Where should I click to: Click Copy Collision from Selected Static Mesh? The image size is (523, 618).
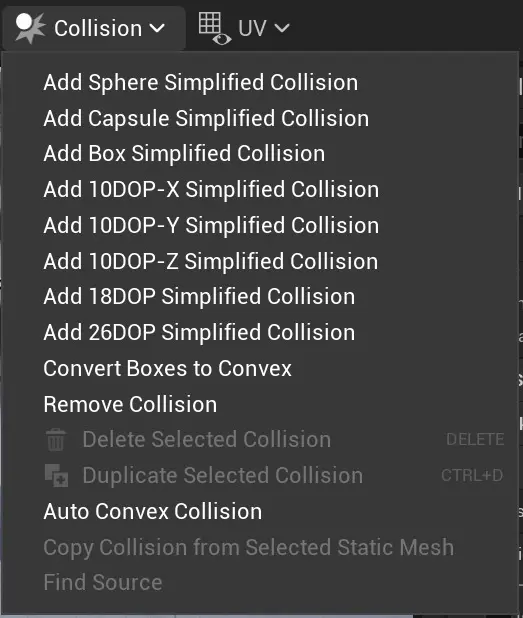249,547
